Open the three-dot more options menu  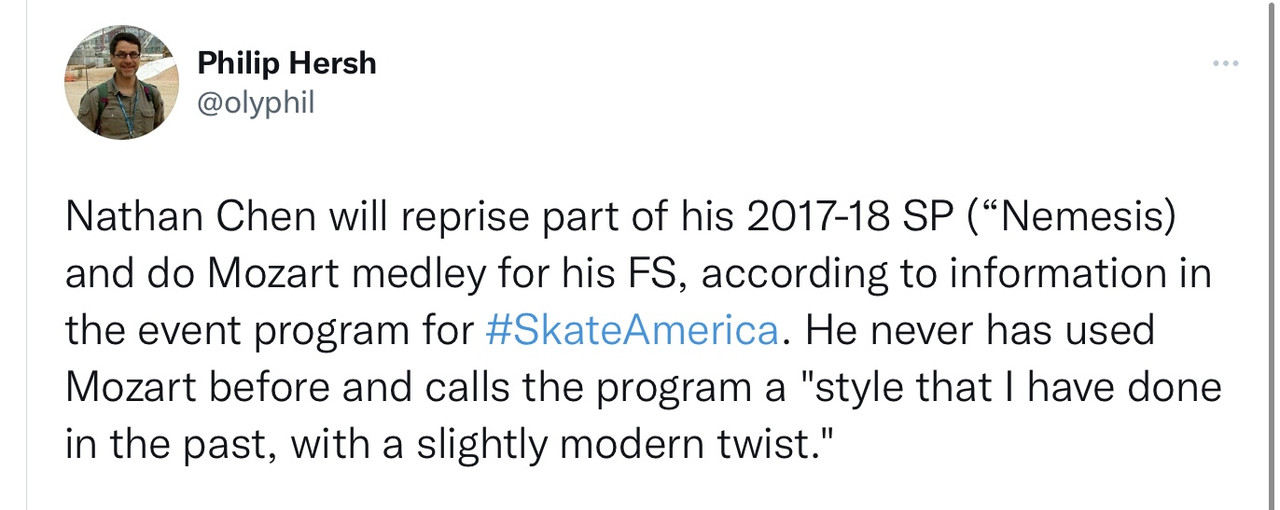pyautogui.click(x=1225, y=65)
